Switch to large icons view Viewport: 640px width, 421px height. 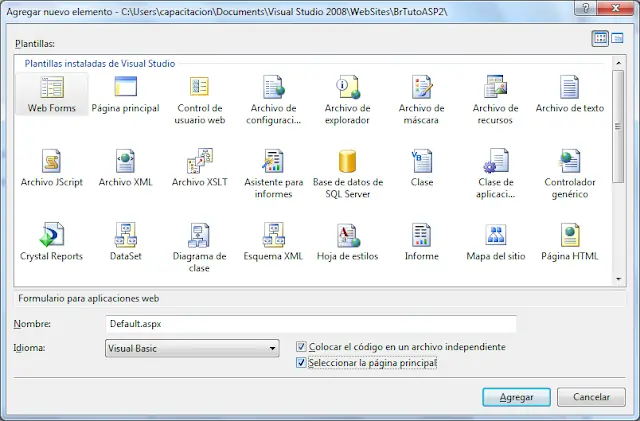600,38
